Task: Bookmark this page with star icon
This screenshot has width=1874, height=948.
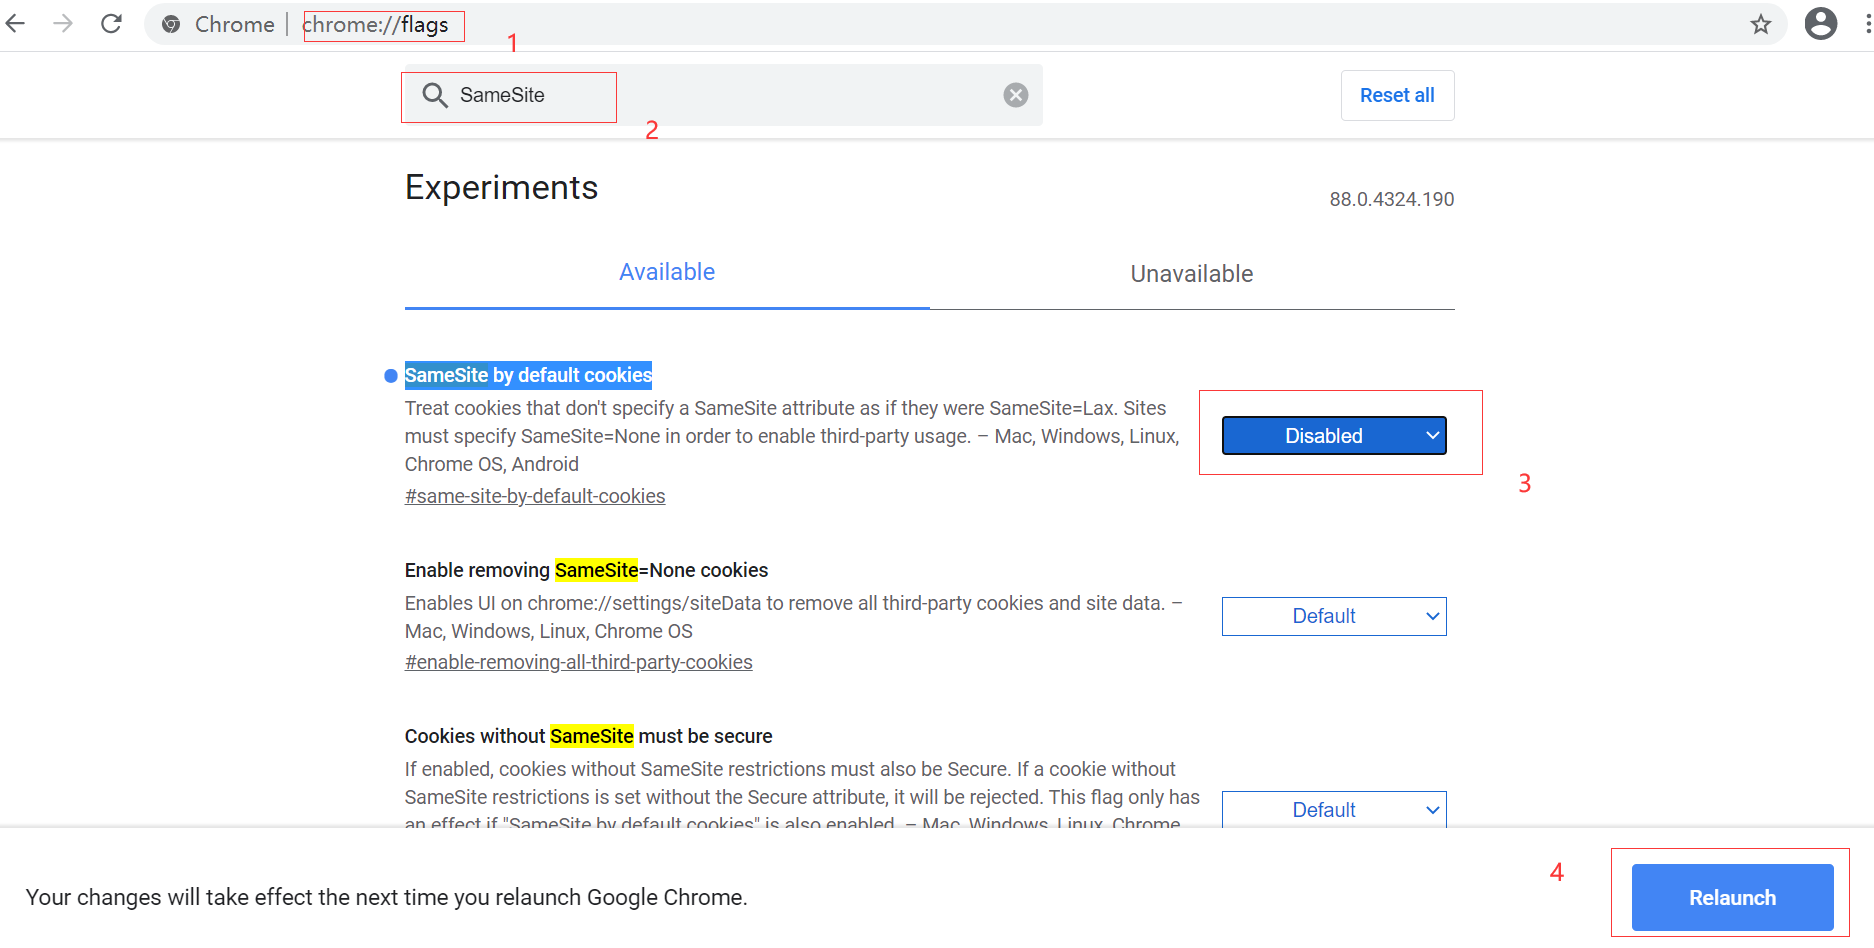Action: (x=1761, y=25)
